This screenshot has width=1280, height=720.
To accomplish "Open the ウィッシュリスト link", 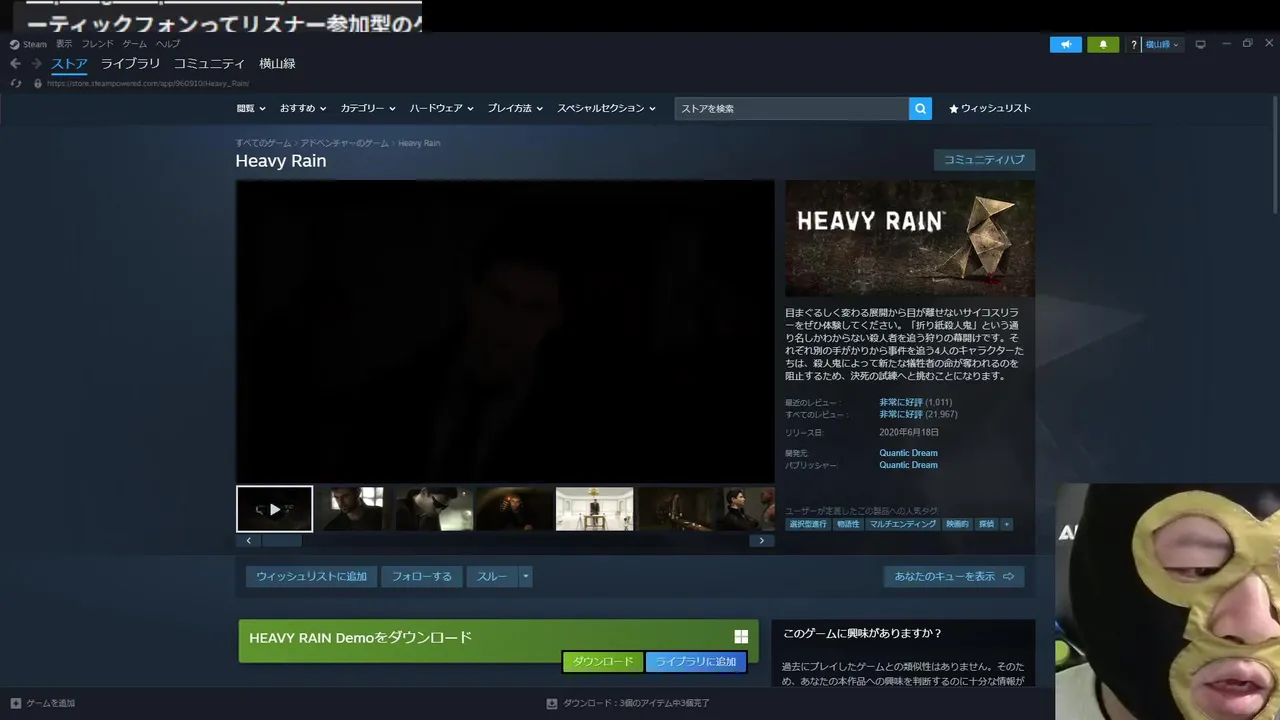I will 990,108.
